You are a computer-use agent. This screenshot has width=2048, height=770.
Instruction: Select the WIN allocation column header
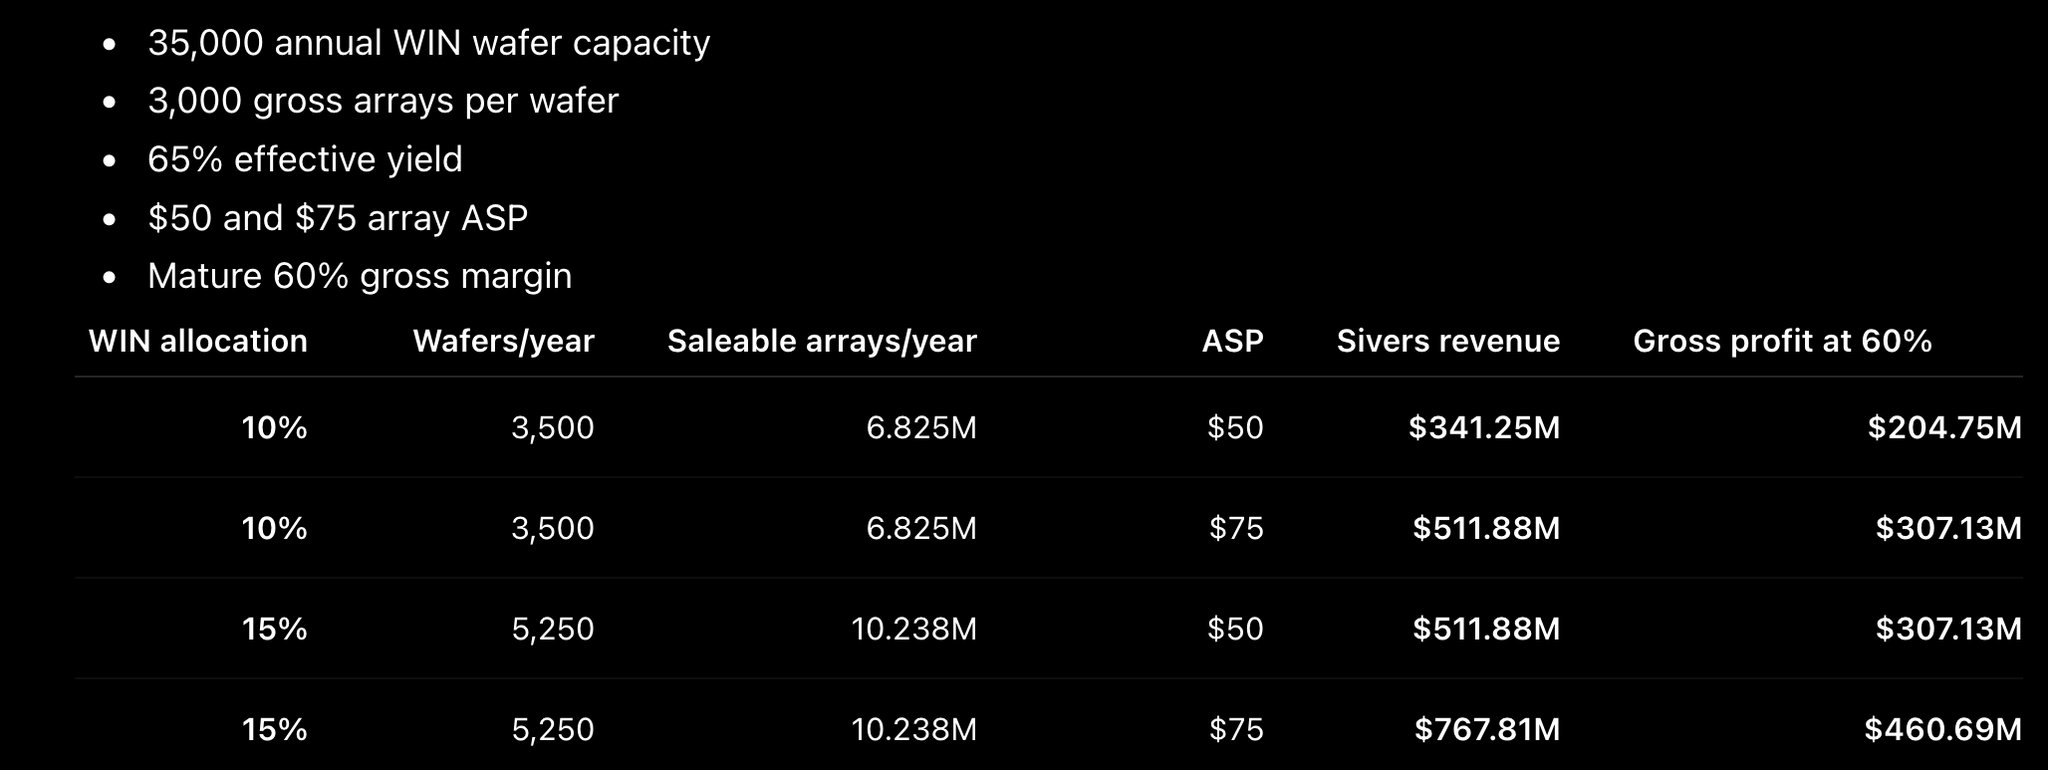[x=198, y=341]
